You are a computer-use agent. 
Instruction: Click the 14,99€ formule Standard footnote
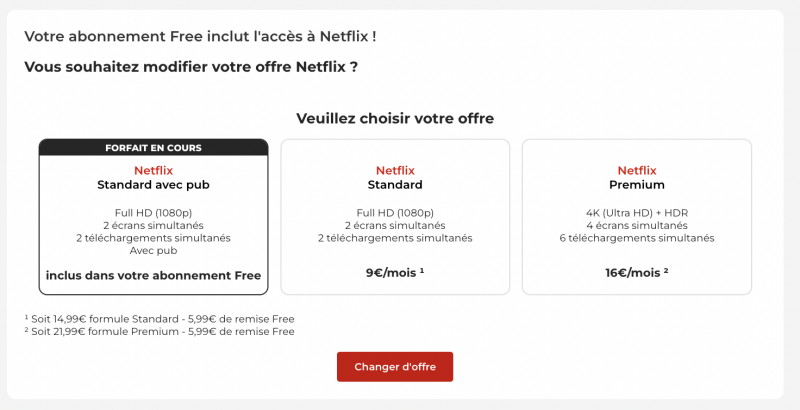pos(159,319)
